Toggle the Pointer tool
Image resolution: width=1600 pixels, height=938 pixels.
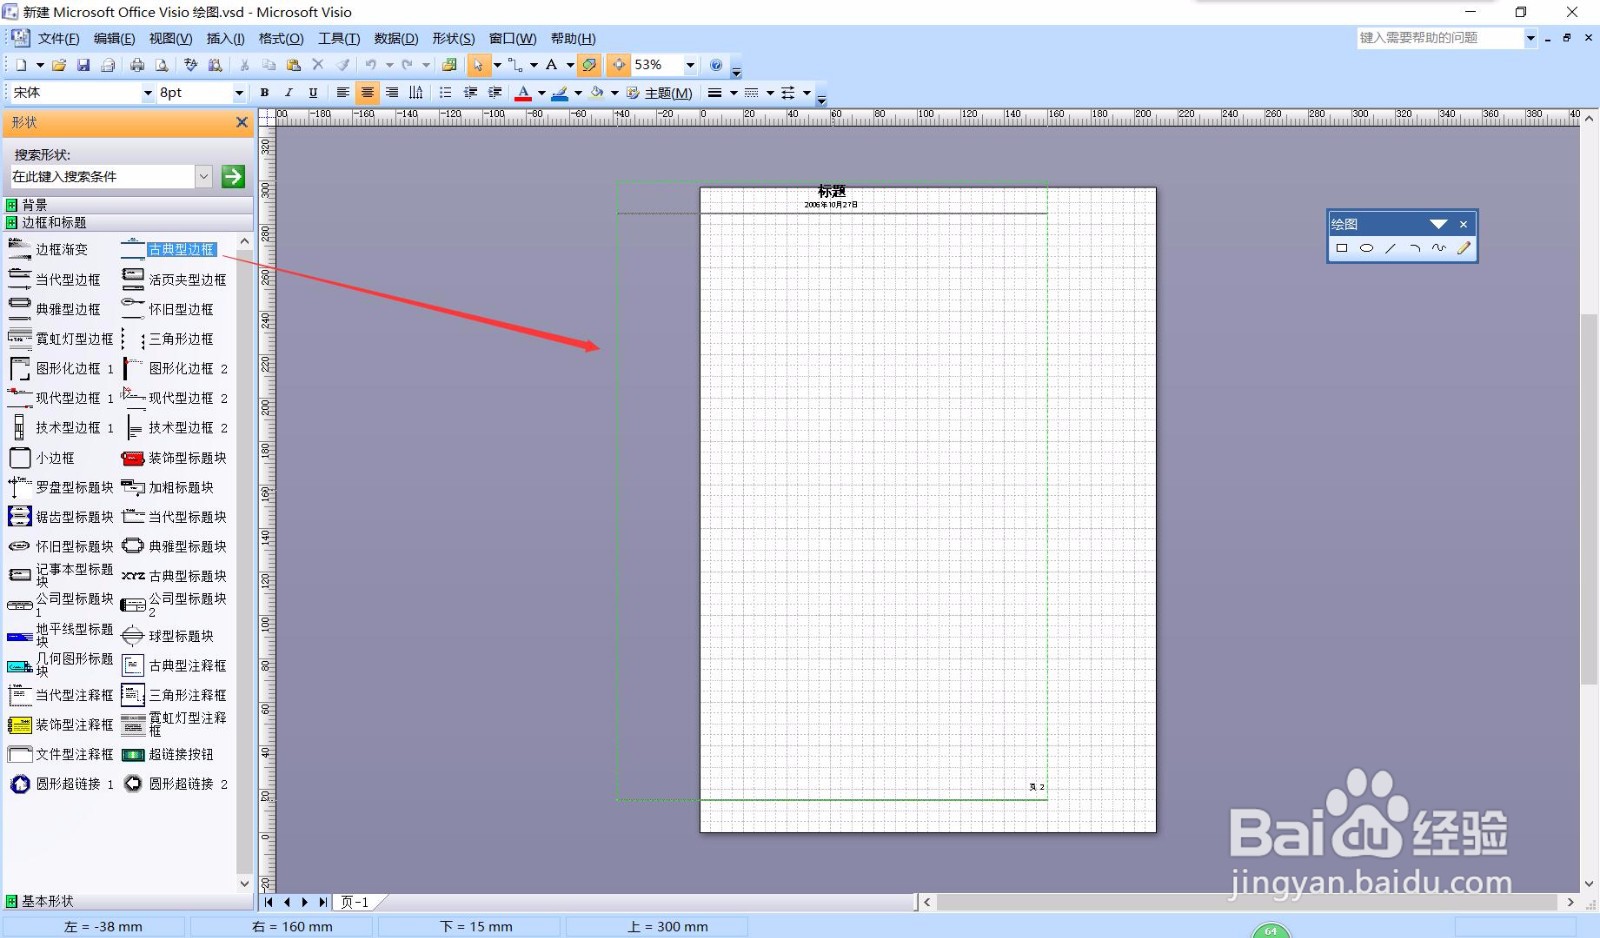click(478, 65)
